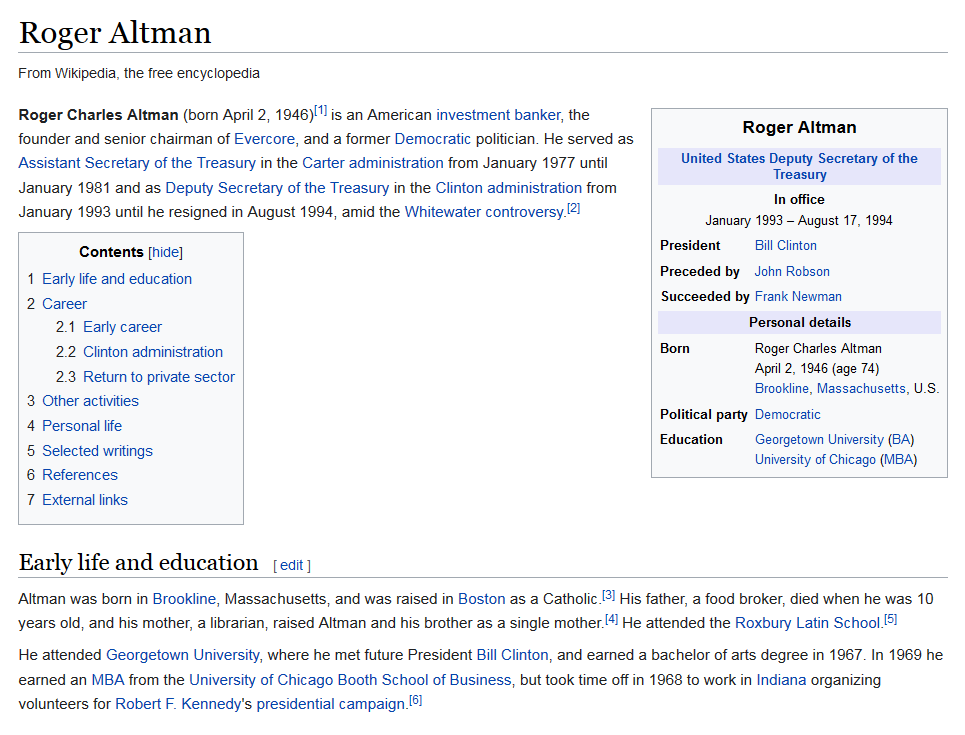
Task: Click the 'Succeeded by' infobox label
Action: [x=705, y=297]
